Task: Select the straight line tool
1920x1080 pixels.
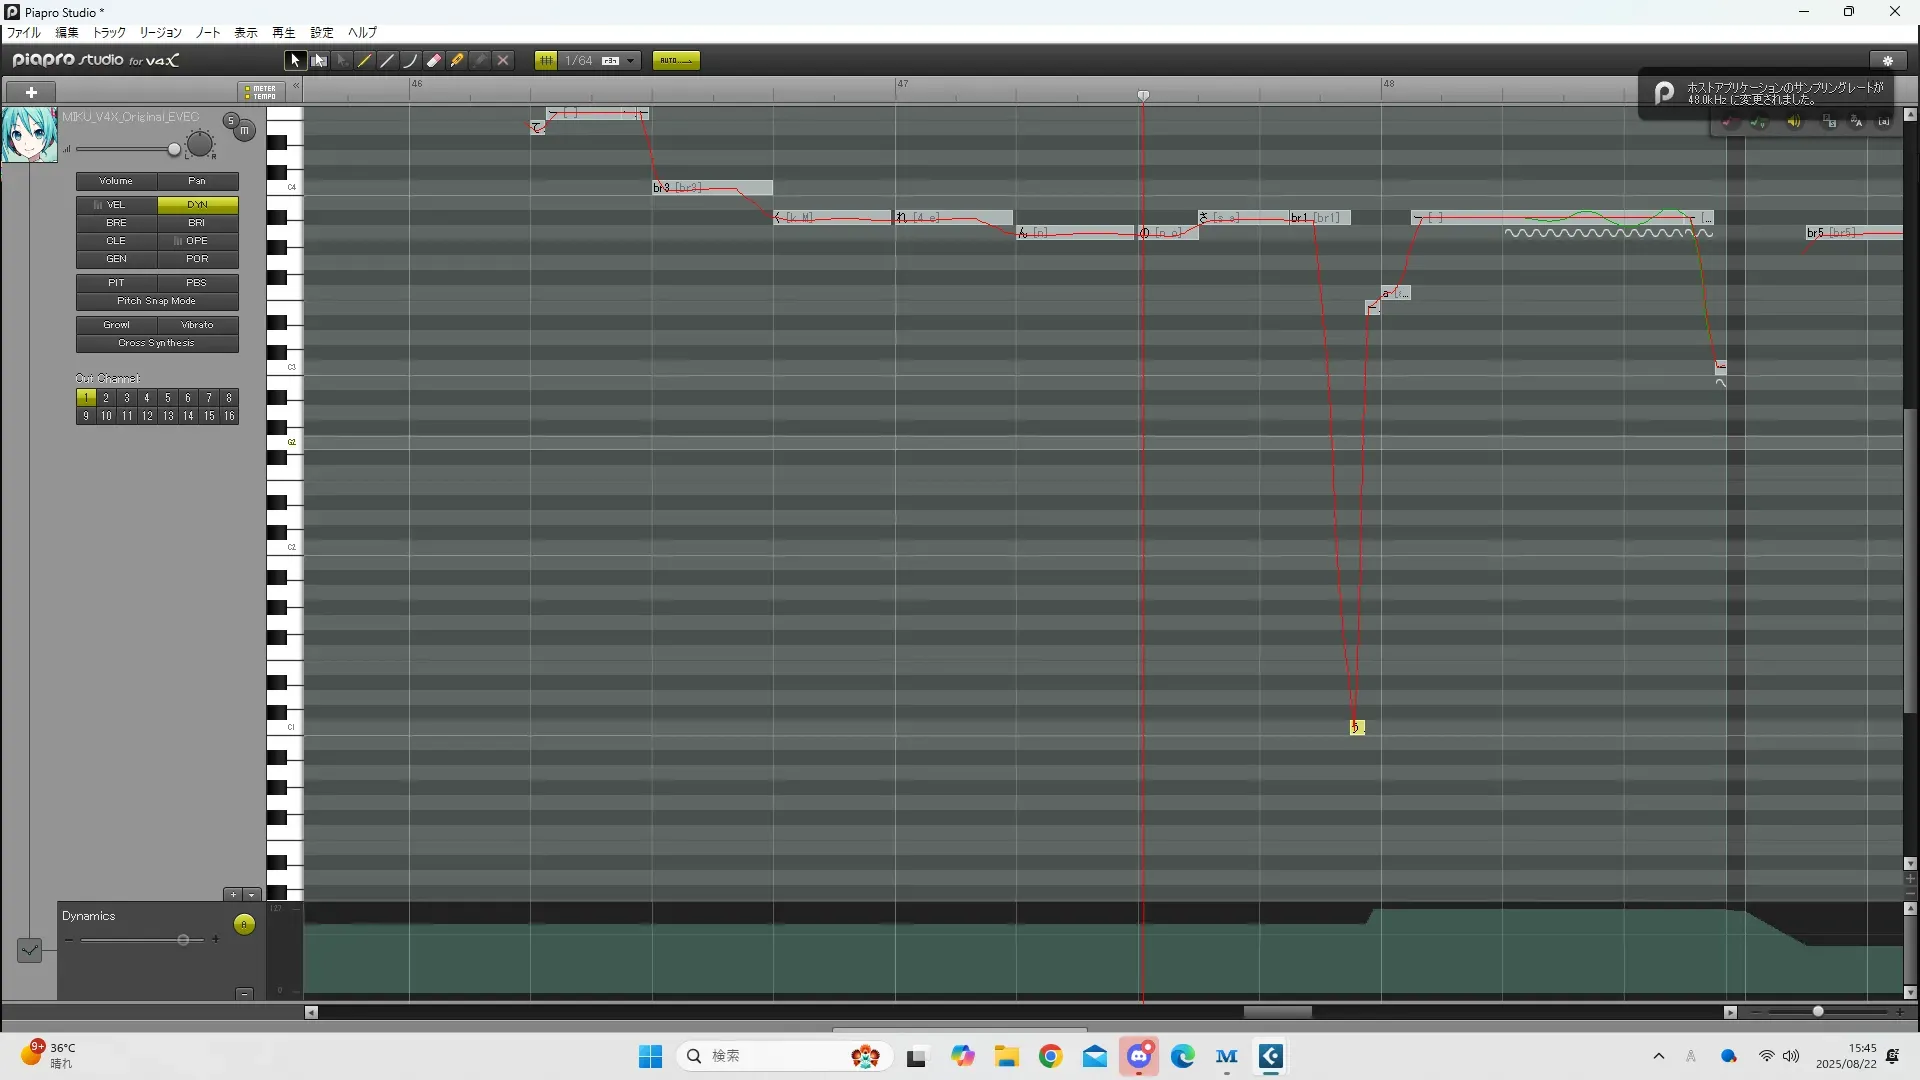Action: 388,61
